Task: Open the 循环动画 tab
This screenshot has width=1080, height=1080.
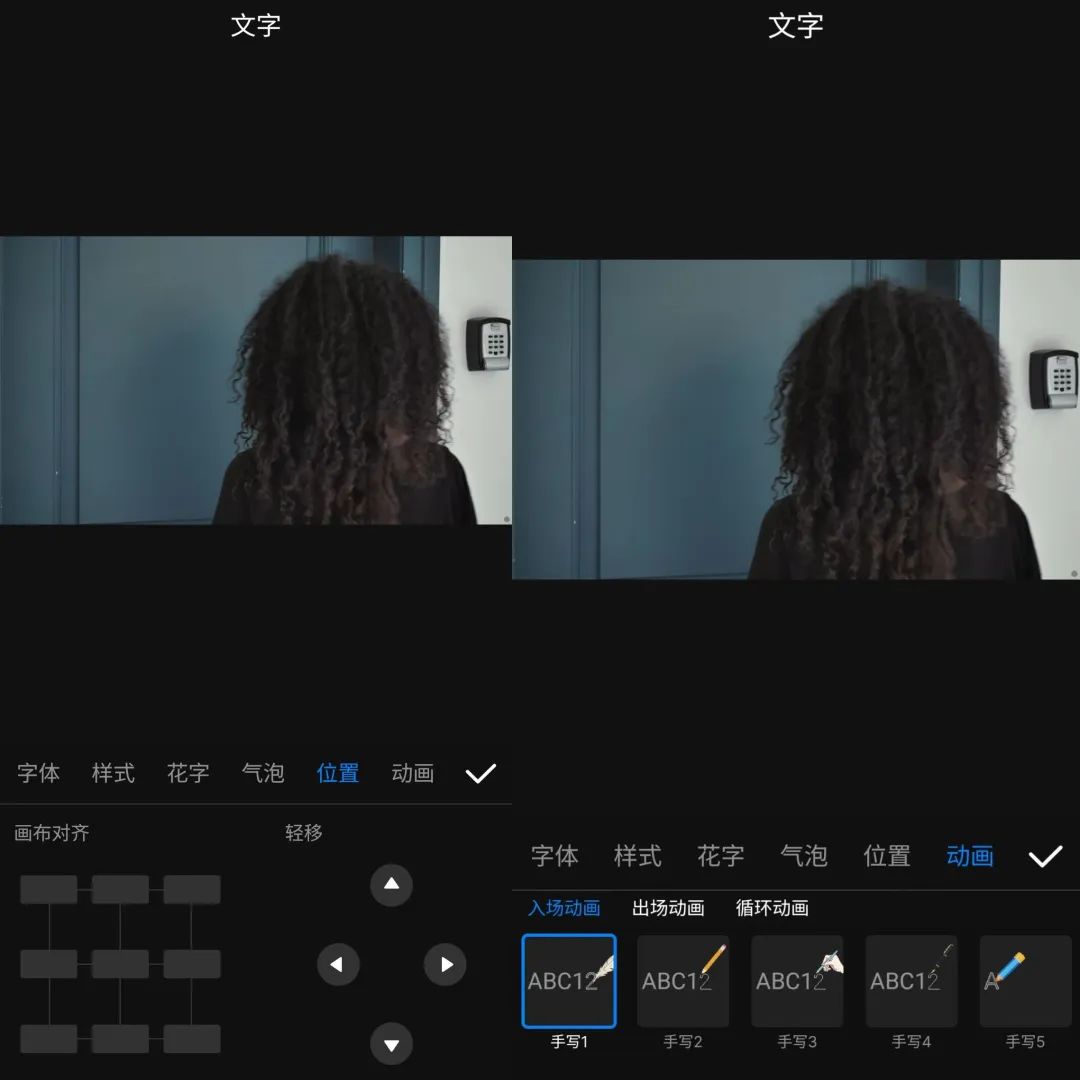Action: tap(772, 908)
